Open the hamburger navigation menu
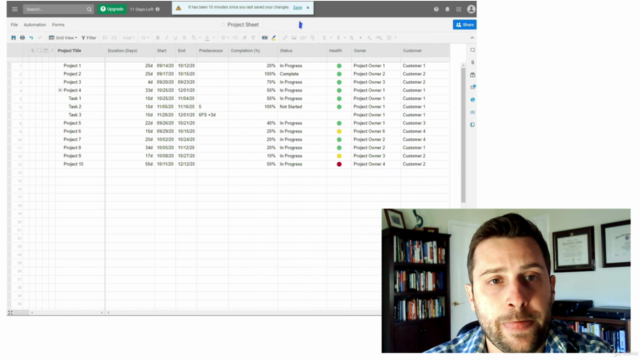This screenshot has height=360, width=640. (x=15, y=9)
